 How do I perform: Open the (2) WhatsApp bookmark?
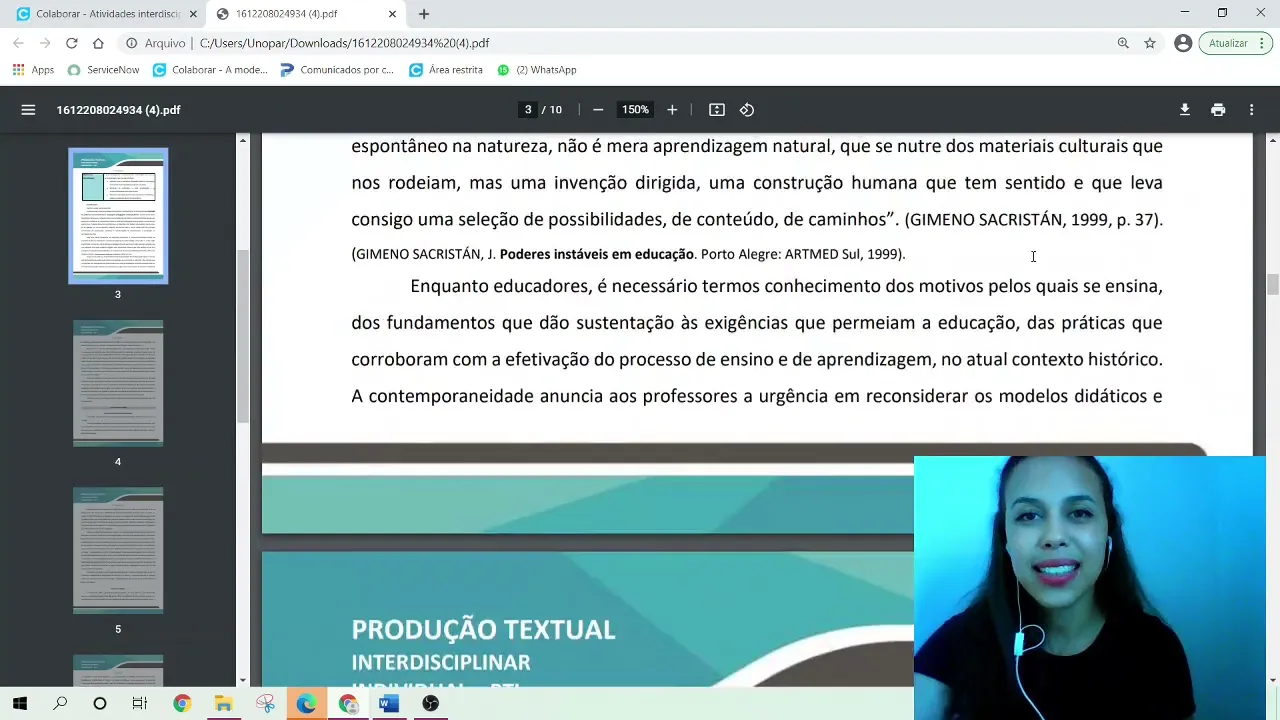pyautogui.click(x=537, y=70)
